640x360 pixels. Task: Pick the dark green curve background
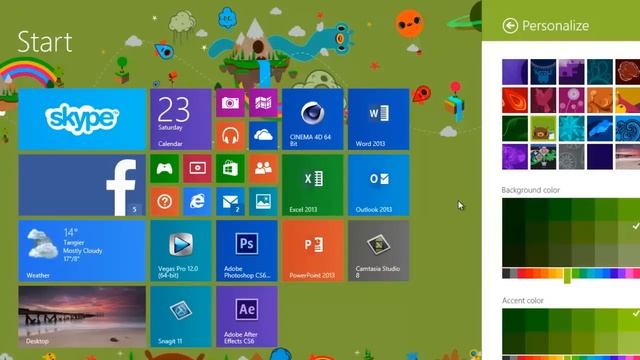pyautogui.click(x=515, y=129)
